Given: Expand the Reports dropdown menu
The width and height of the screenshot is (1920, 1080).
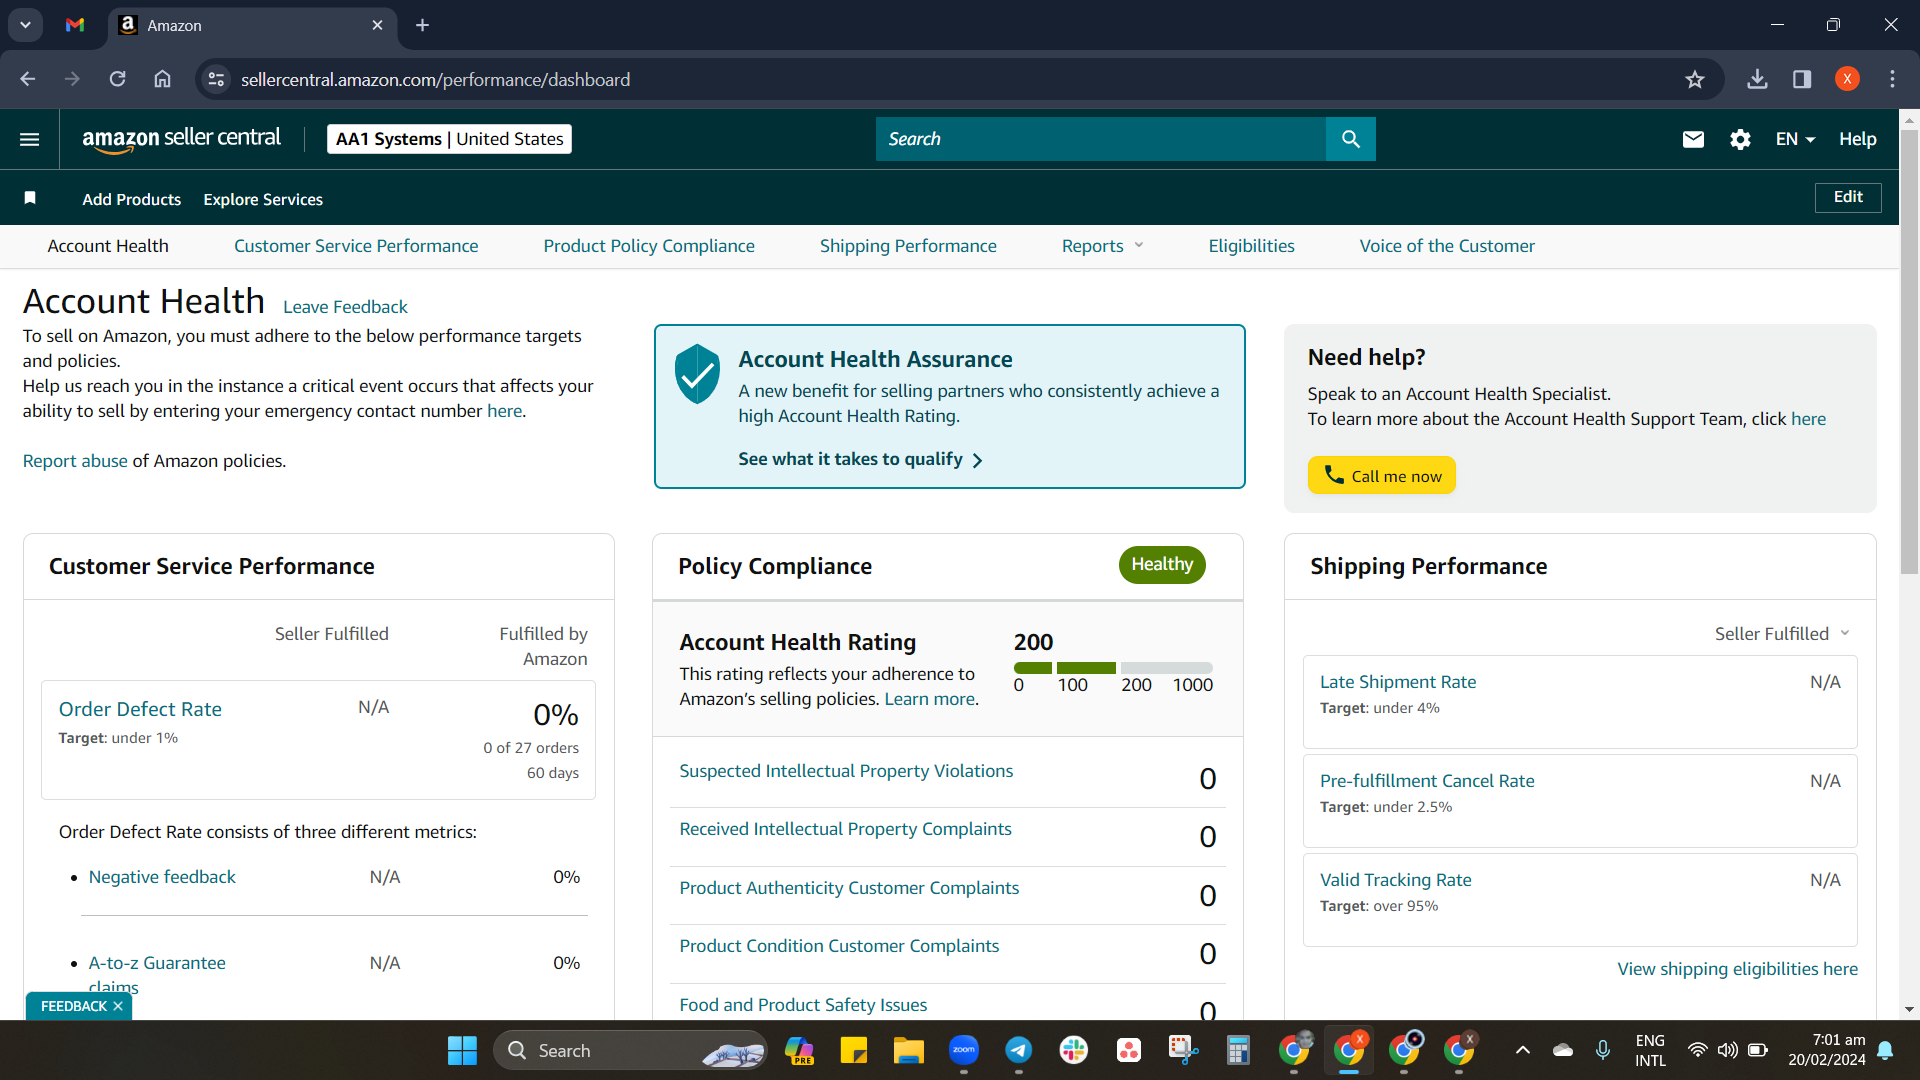Looking at the screenshot, I should coord(1102,246).
